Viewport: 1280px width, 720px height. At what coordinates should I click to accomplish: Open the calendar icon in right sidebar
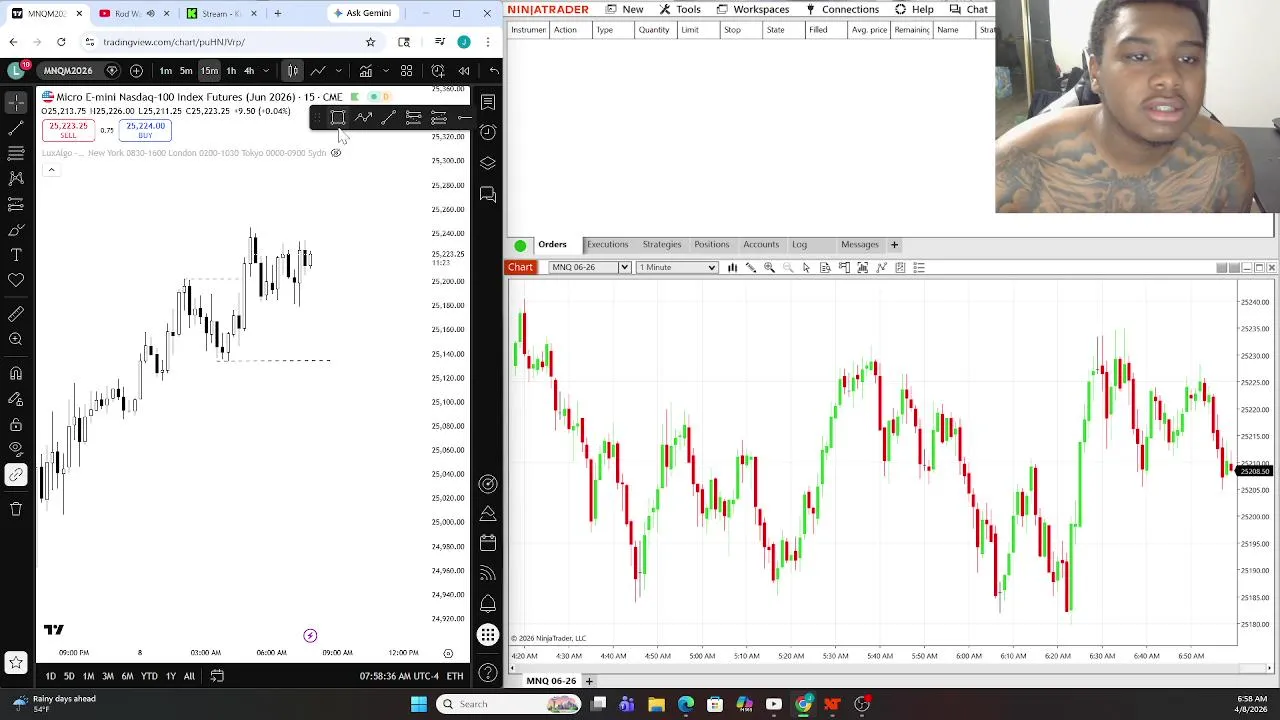pos(488,543)
